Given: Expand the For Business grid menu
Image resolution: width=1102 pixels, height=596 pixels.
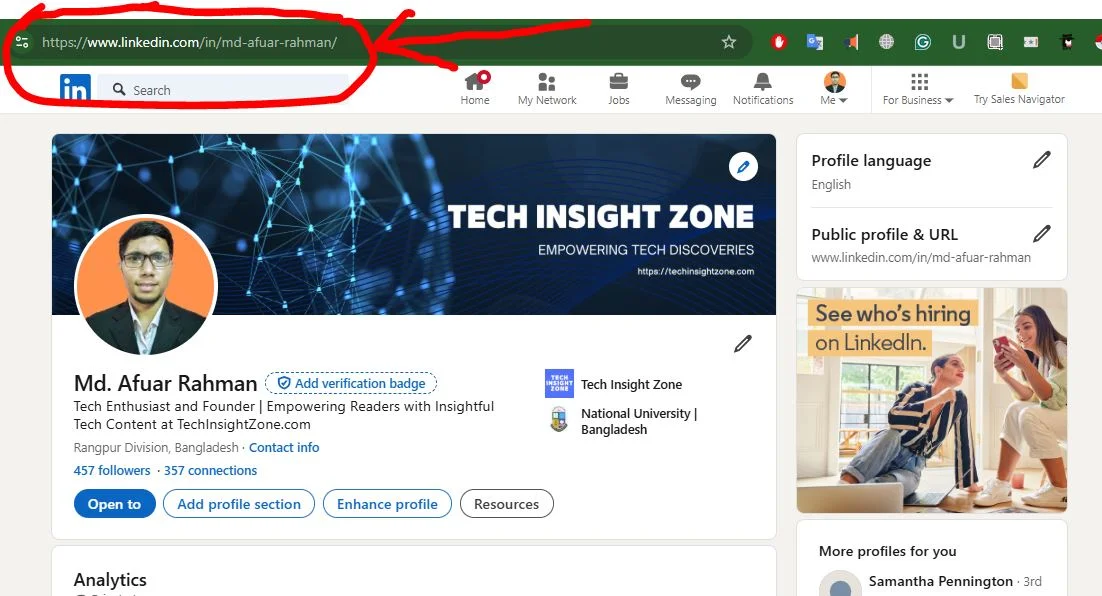Looking at the screenshot, I should click(x=918, y=89).
